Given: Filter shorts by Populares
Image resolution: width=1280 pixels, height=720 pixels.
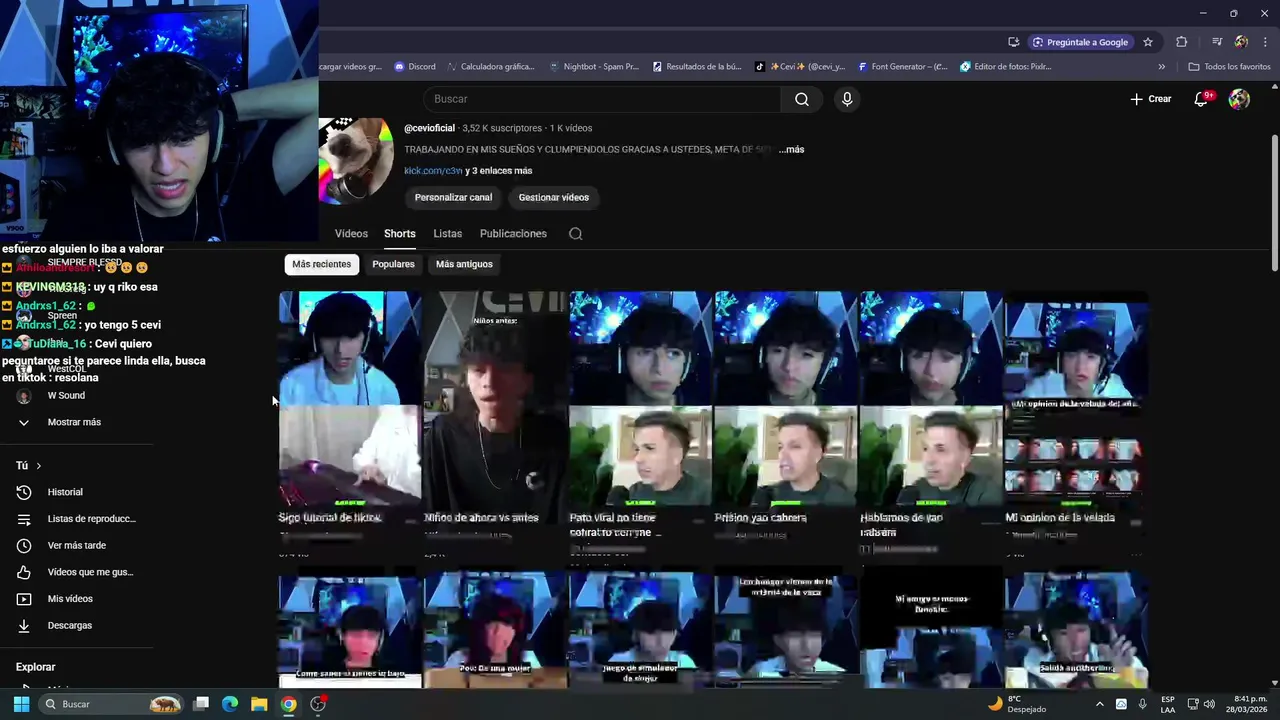Looking at the screenshot, I should (x=393, y=264).
